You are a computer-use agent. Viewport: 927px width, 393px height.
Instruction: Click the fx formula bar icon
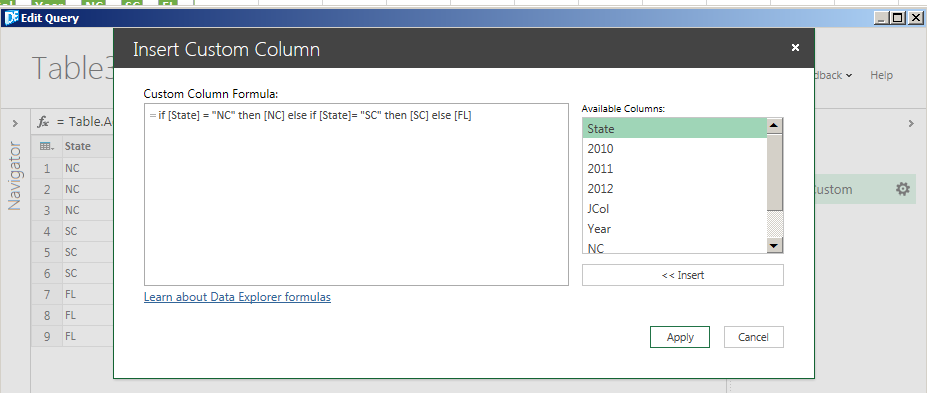point(43,122)
